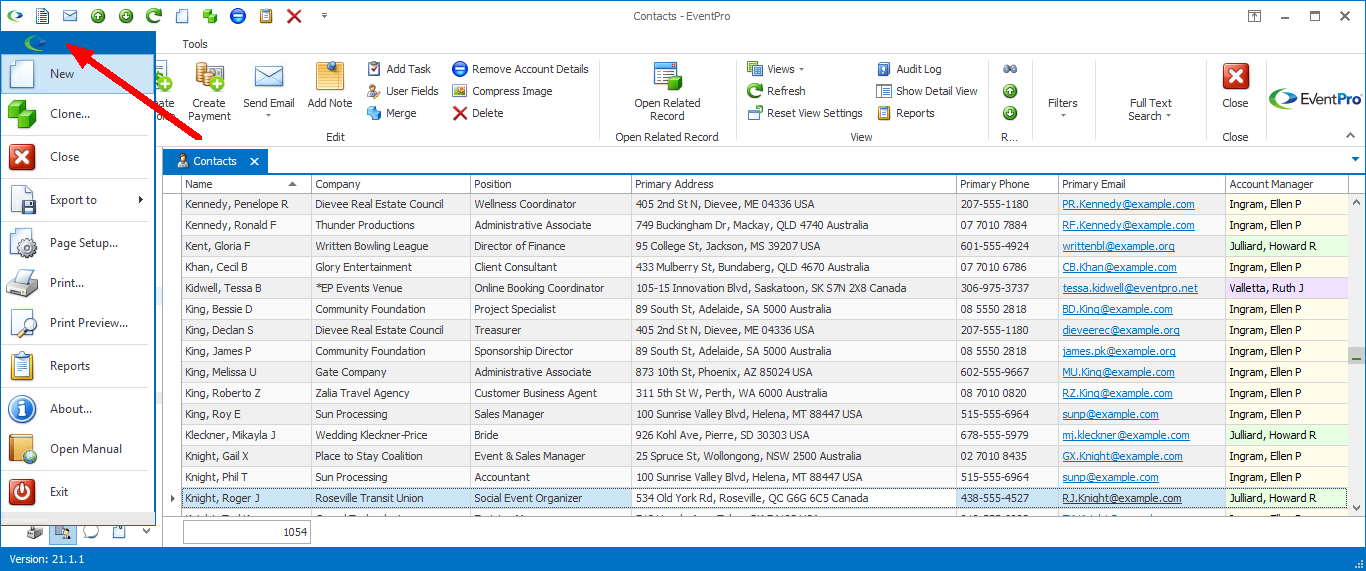
Task: Click the blank page icon in quick access toolbar
Action: [x=182, y=16]
